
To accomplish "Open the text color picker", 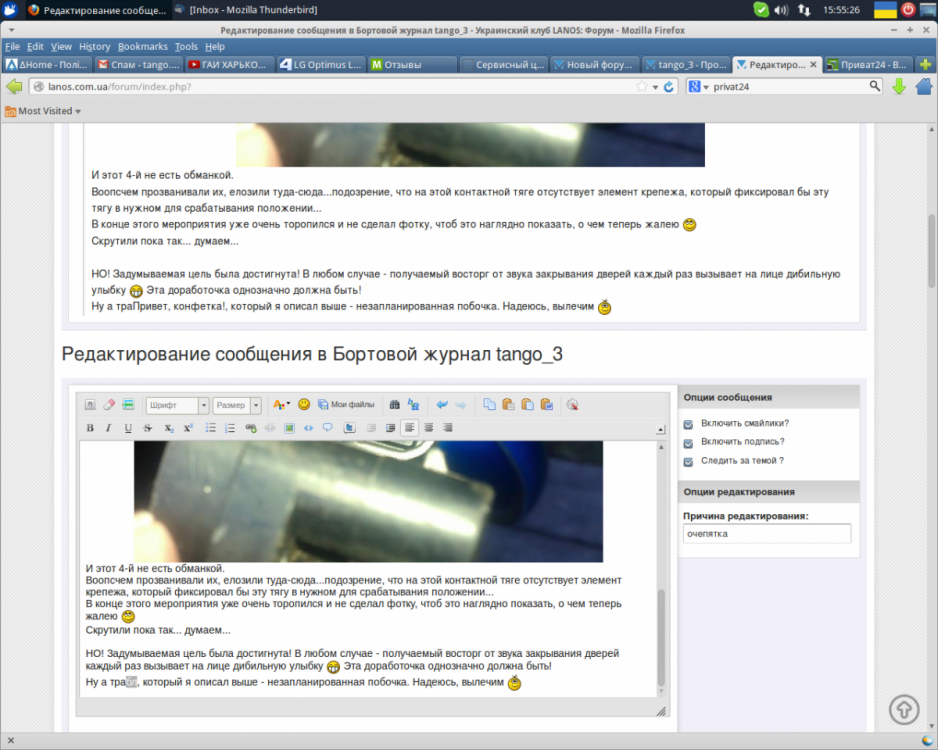I will (281, 405).
